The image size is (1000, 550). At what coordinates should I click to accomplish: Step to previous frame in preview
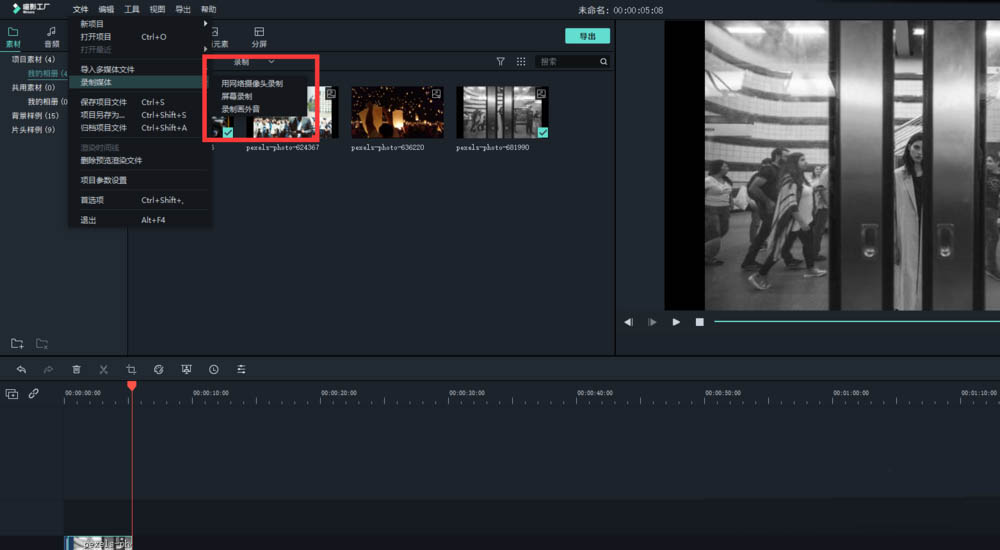pos(628,322)
